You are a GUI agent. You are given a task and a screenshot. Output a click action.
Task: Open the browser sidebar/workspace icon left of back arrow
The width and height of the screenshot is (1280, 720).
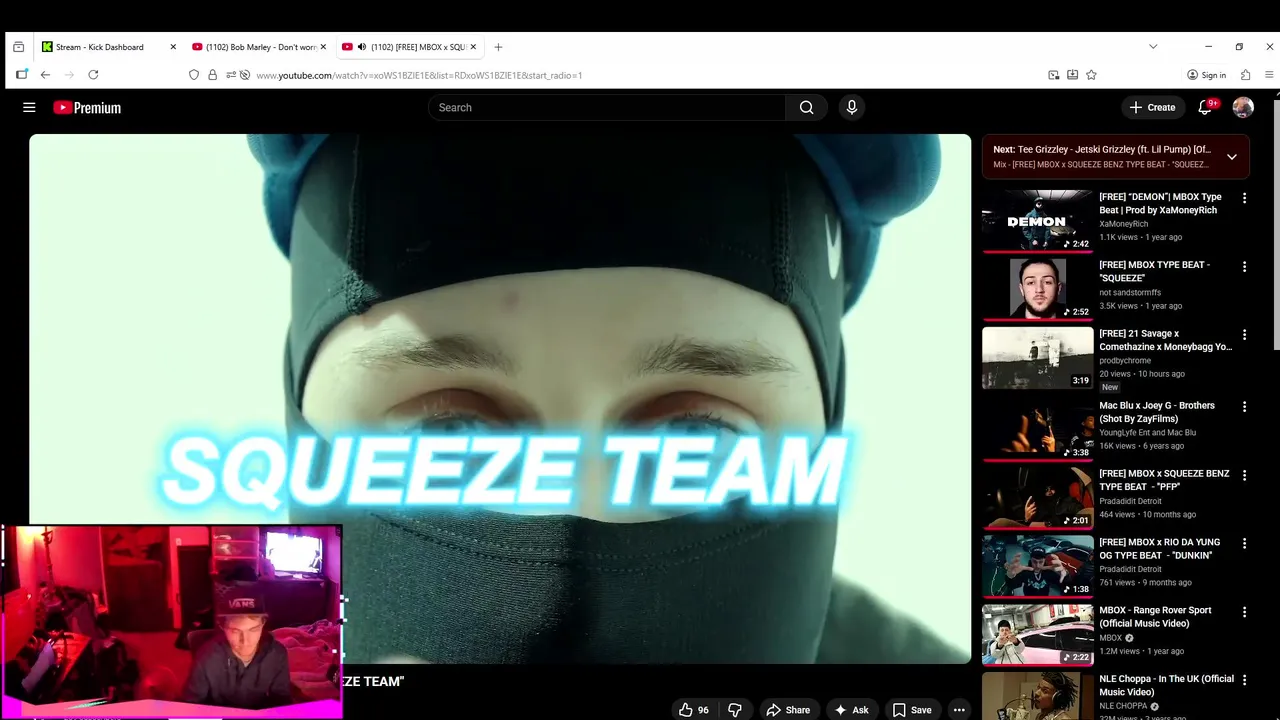21,75
